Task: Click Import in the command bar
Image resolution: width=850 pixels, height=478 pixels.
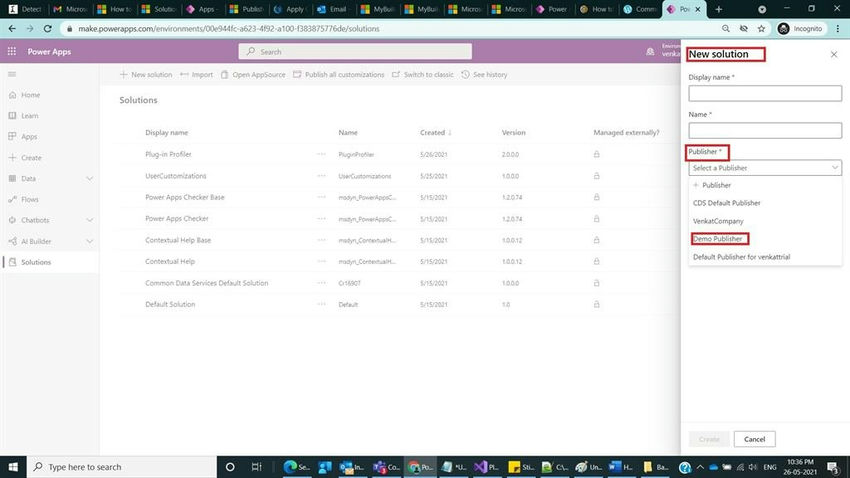Action: 197,75
